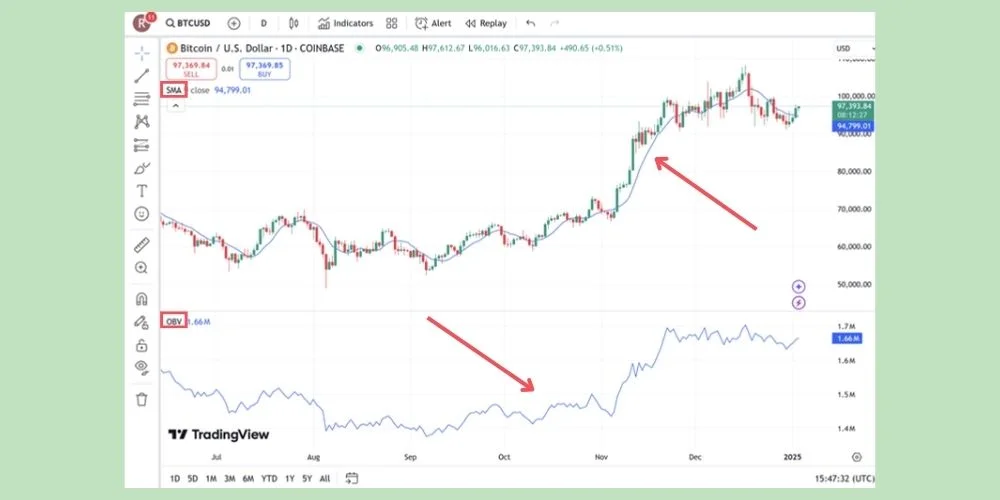Select the trend line drawing tool

pos(142,75)
